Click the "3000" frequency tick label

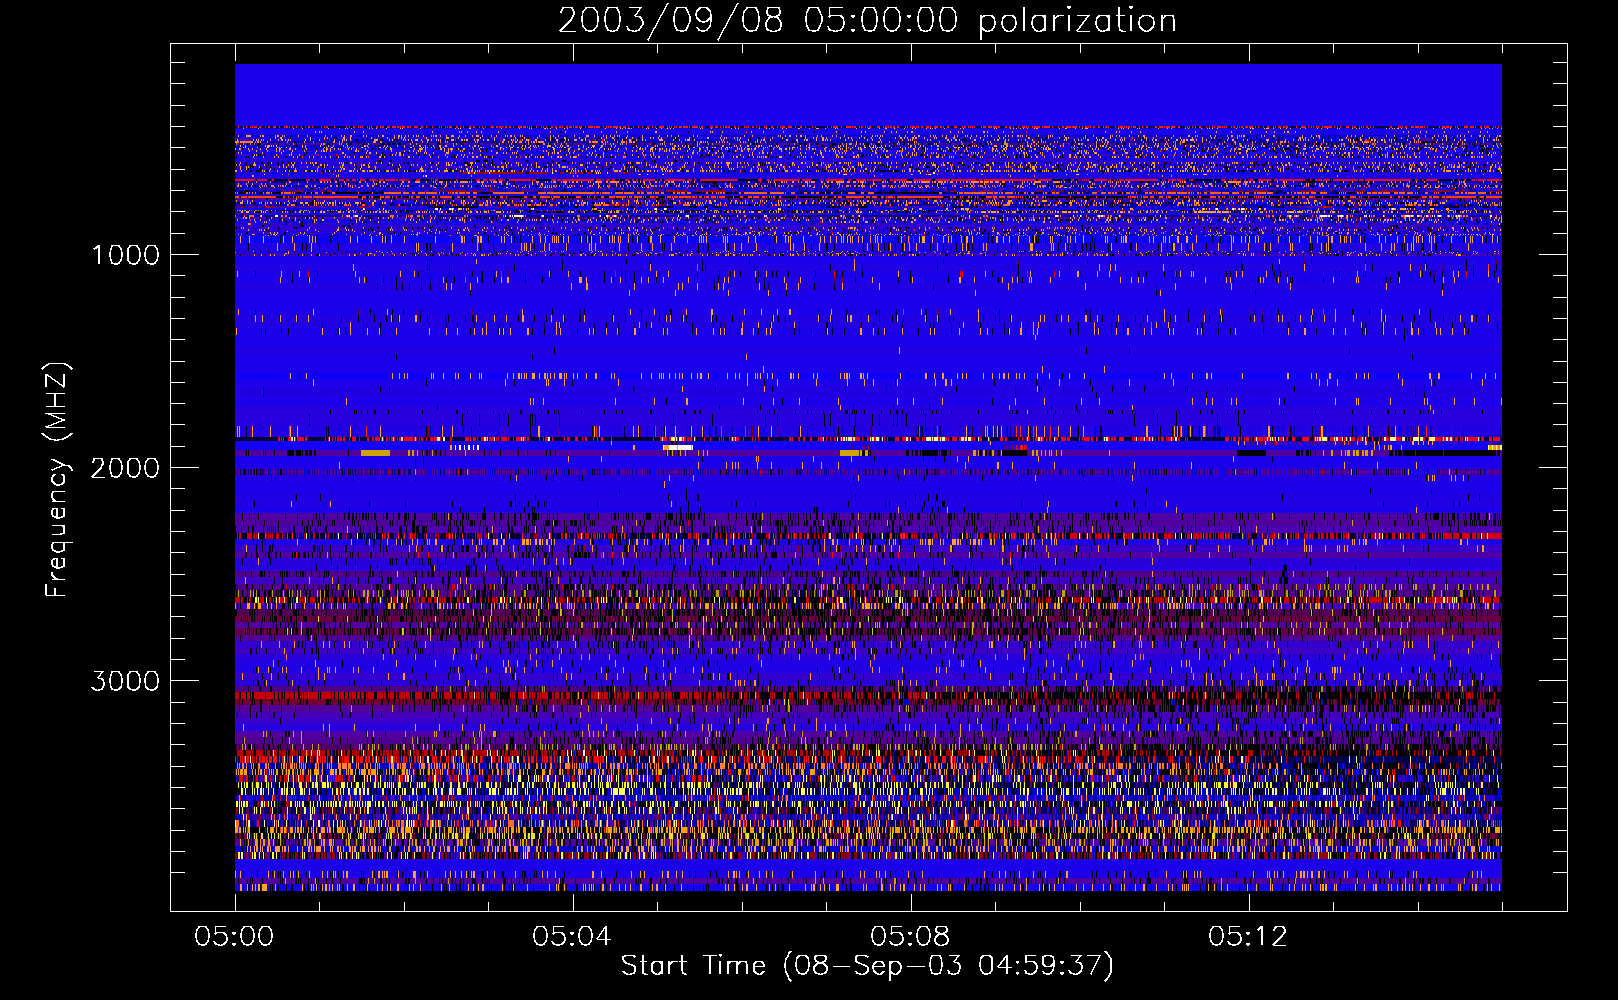tap(125, 681)
